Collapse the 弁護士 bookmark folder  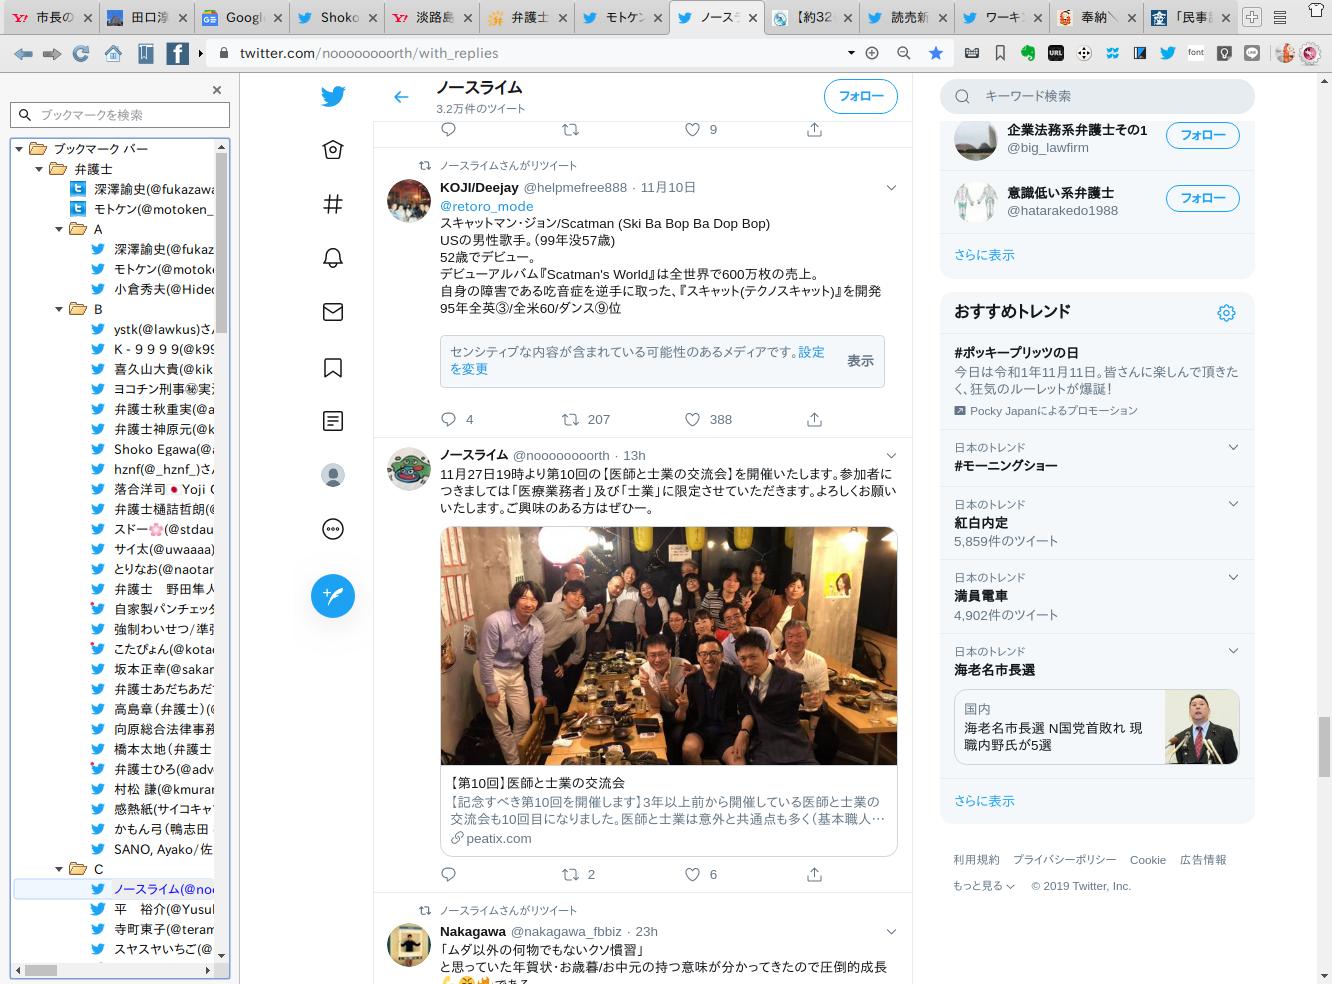click(40, 169)
